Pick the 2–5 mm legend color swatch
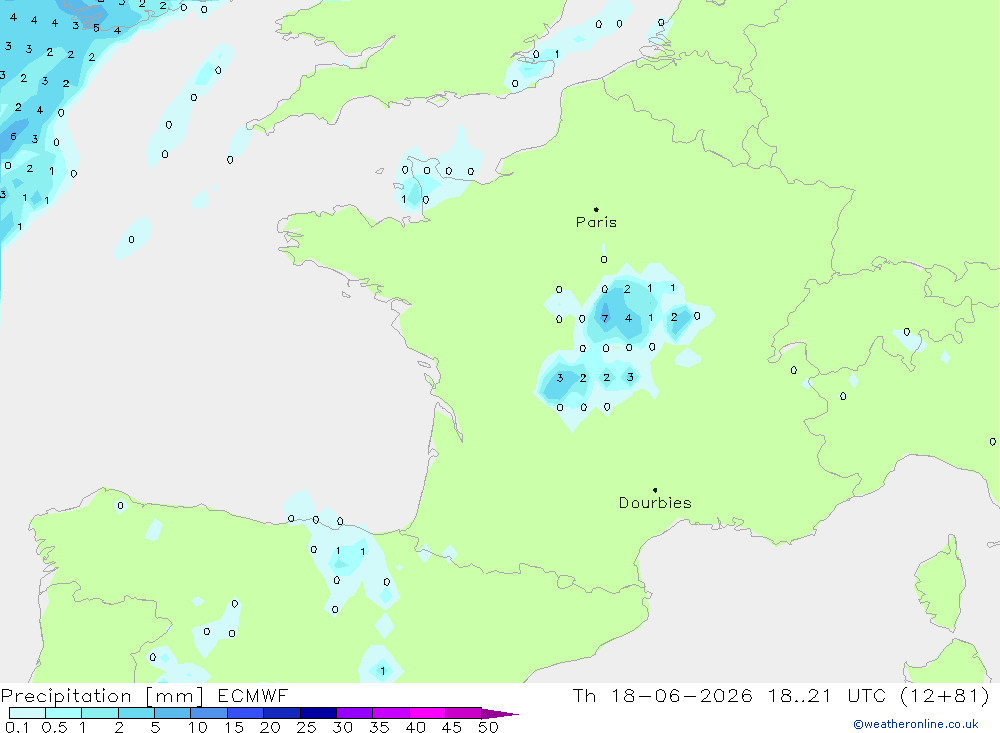 click(x=136, y=713)
